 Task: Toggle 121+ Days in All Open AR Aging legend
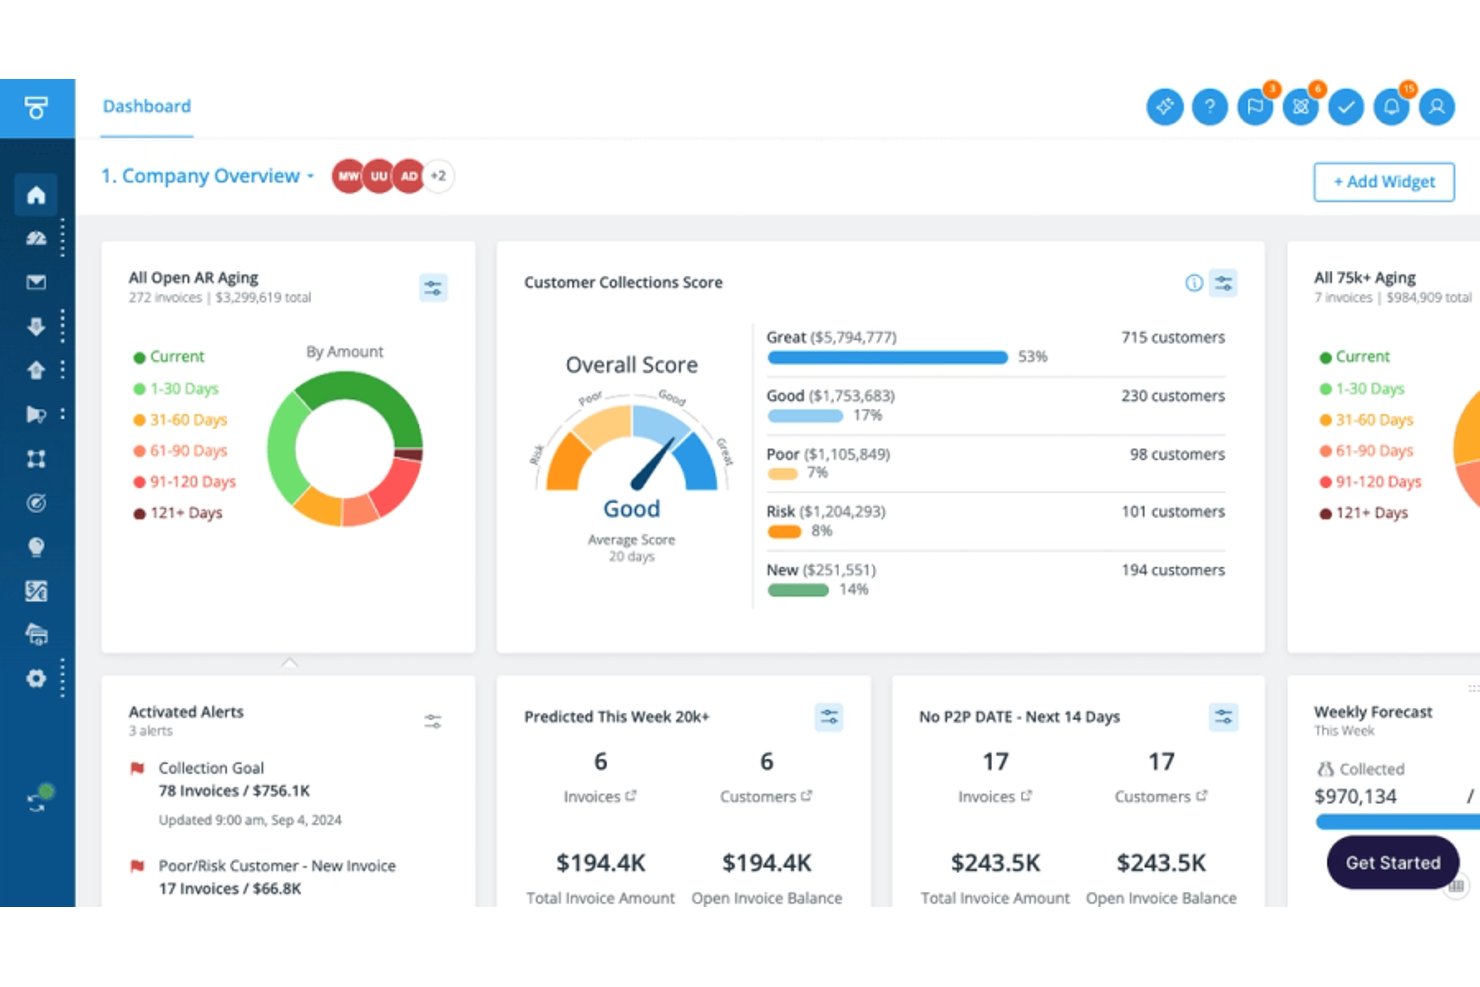click(x=178, y=513)
